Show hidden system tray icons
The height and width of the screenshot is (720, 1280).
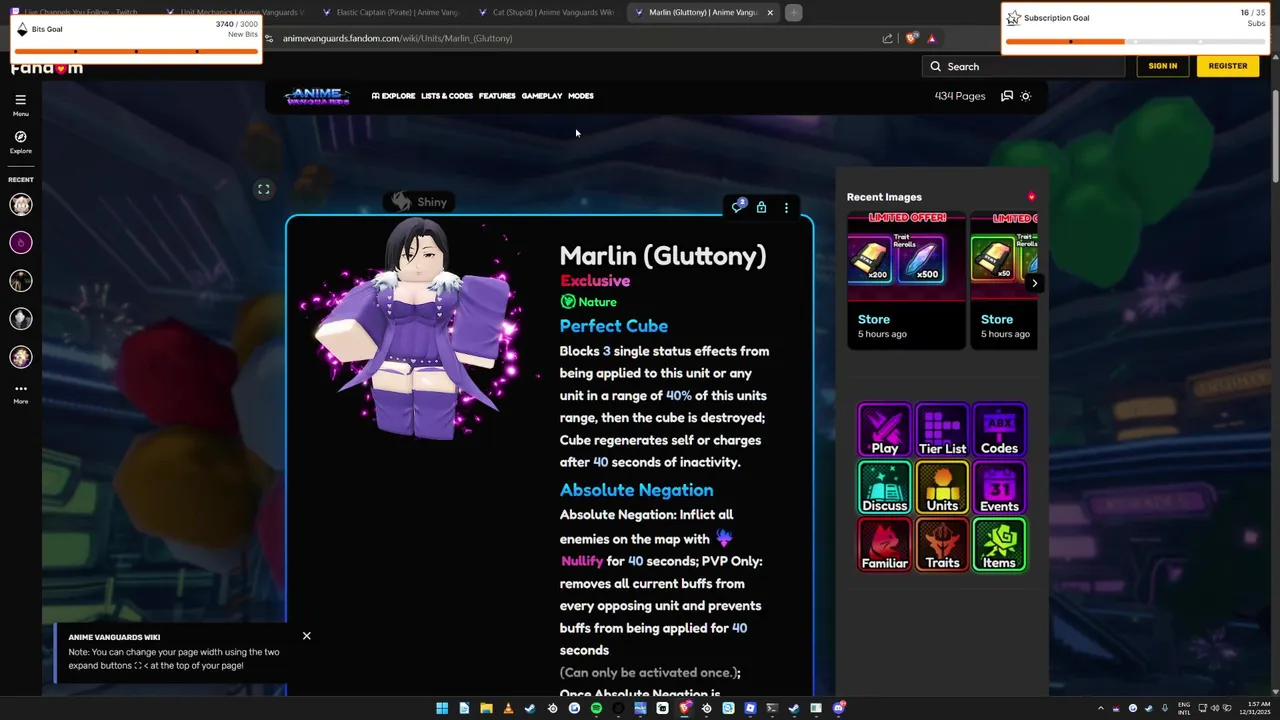point(1101,708)
